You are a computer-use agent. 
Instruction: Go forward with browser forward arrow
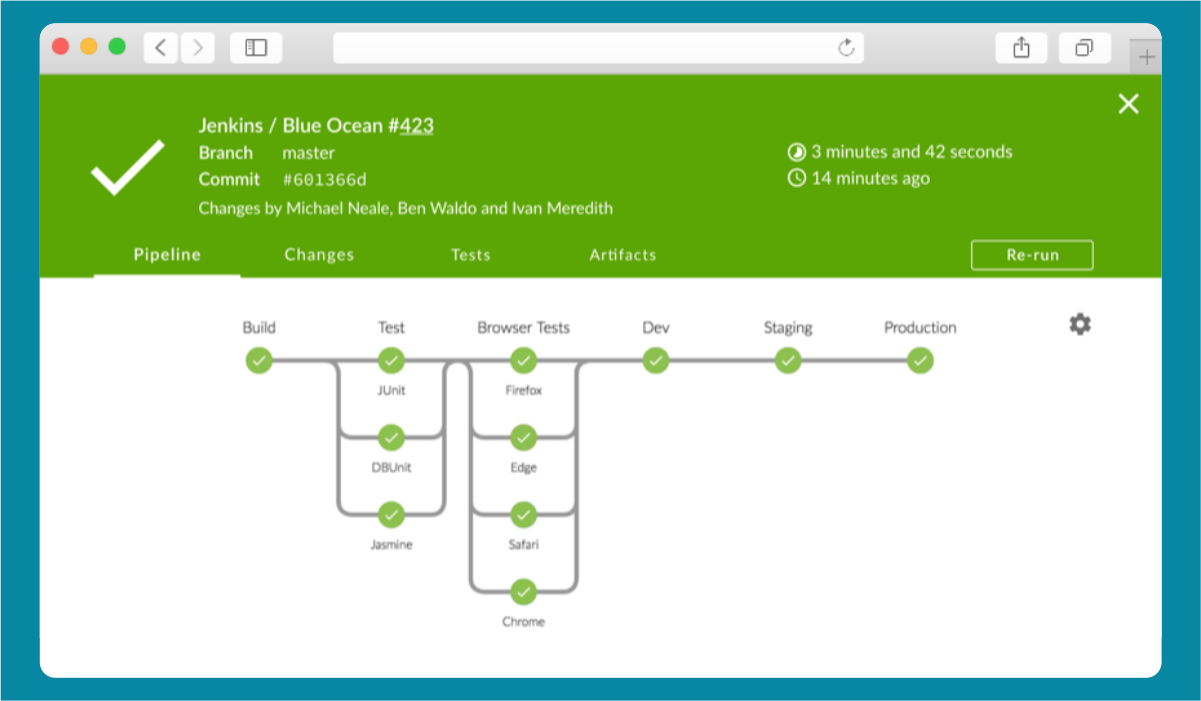point(198,47)
